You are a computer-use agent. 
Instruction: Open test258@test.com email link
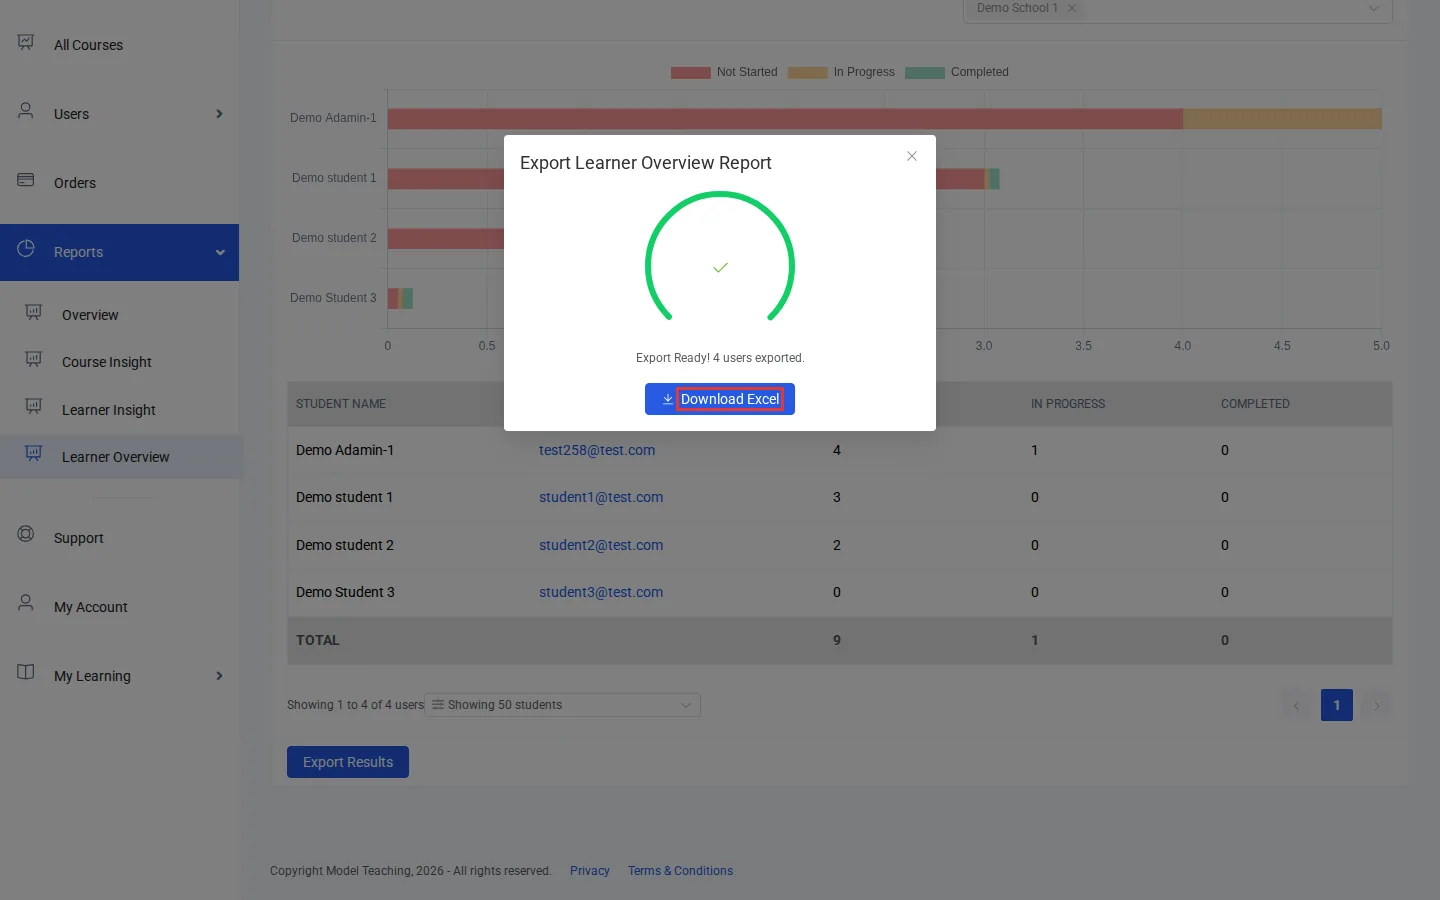pyautogui.click(x=597, y=450)
